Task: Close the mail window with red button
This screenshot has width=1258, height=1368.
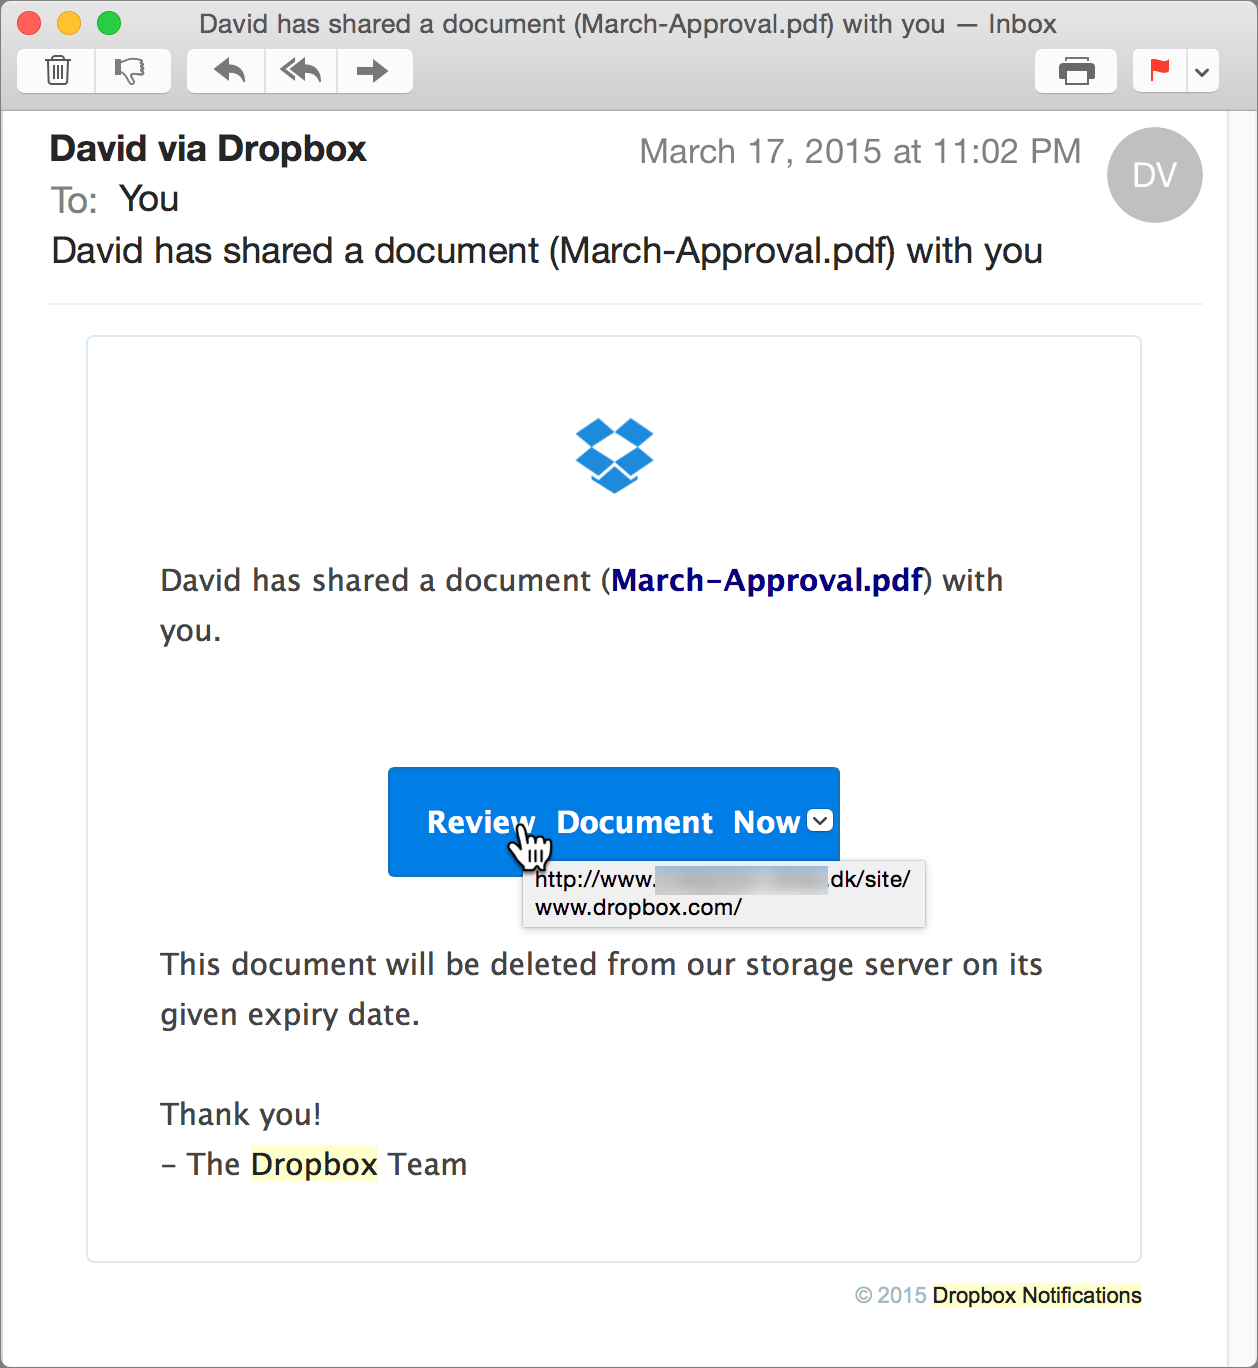Action: (x=29, y=23)
